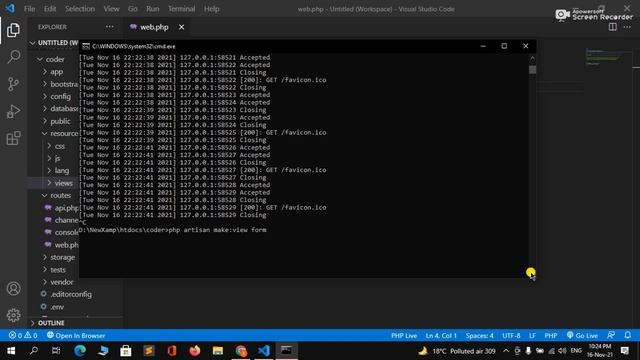This screenshot has height=360, width=640.
Task: Click PHP Live in status bar
Action: (x=404, y=336)
